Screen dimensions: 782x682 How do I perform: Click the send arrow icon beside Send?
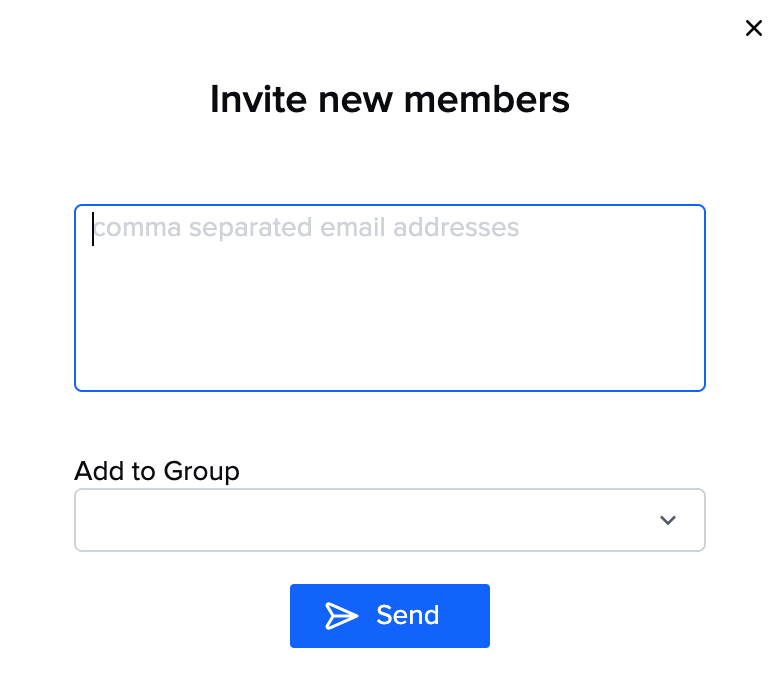click(341, 615)
